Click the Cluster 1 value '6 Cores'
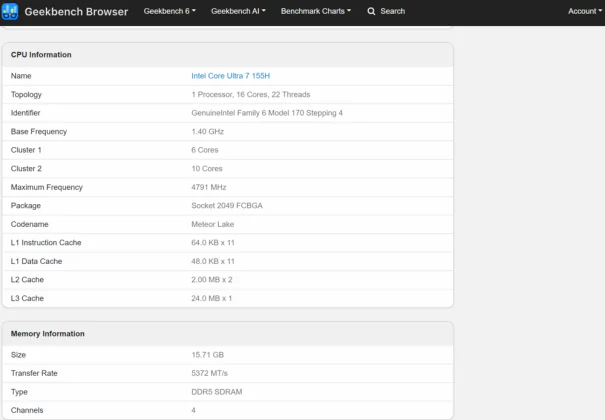The image size is (605, 420). [205, 150]
